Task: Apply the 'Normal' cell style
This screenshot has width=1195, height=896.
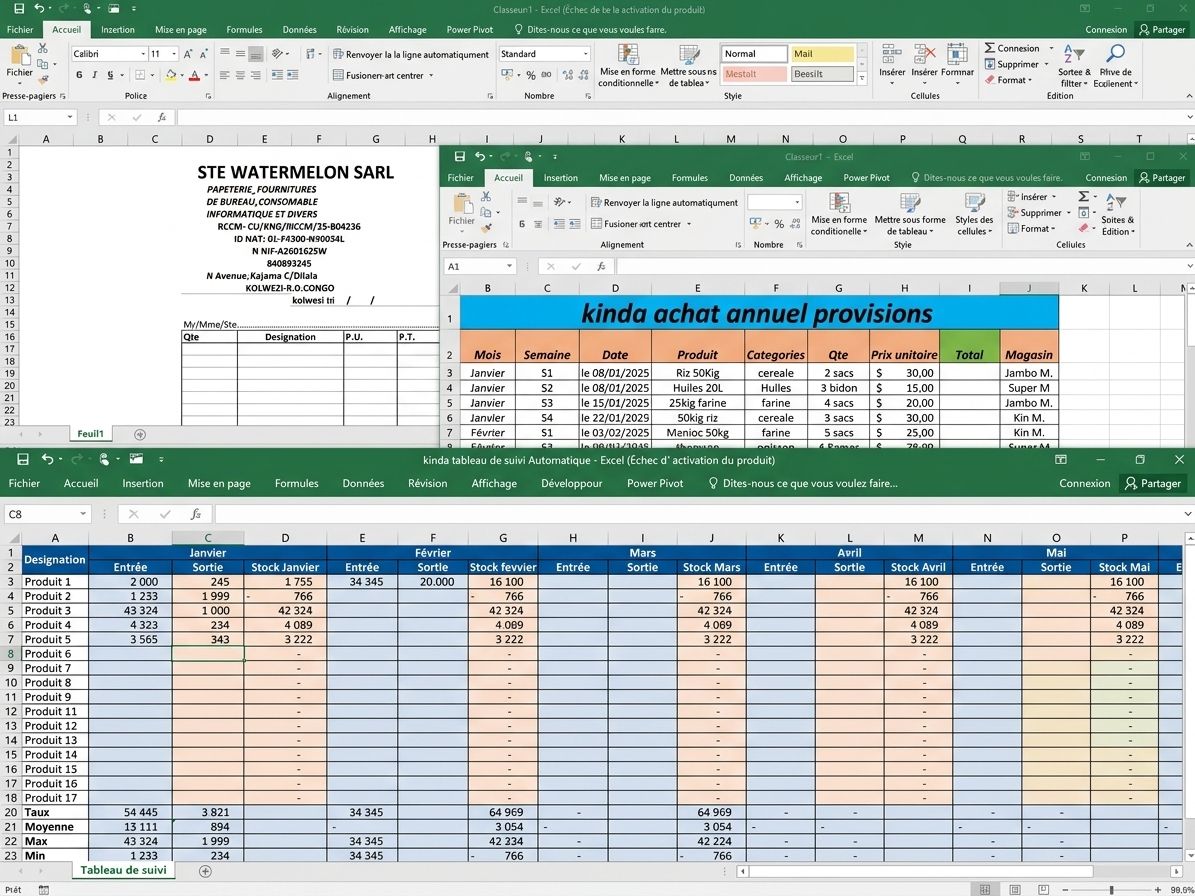Action: tap(754, 54)
